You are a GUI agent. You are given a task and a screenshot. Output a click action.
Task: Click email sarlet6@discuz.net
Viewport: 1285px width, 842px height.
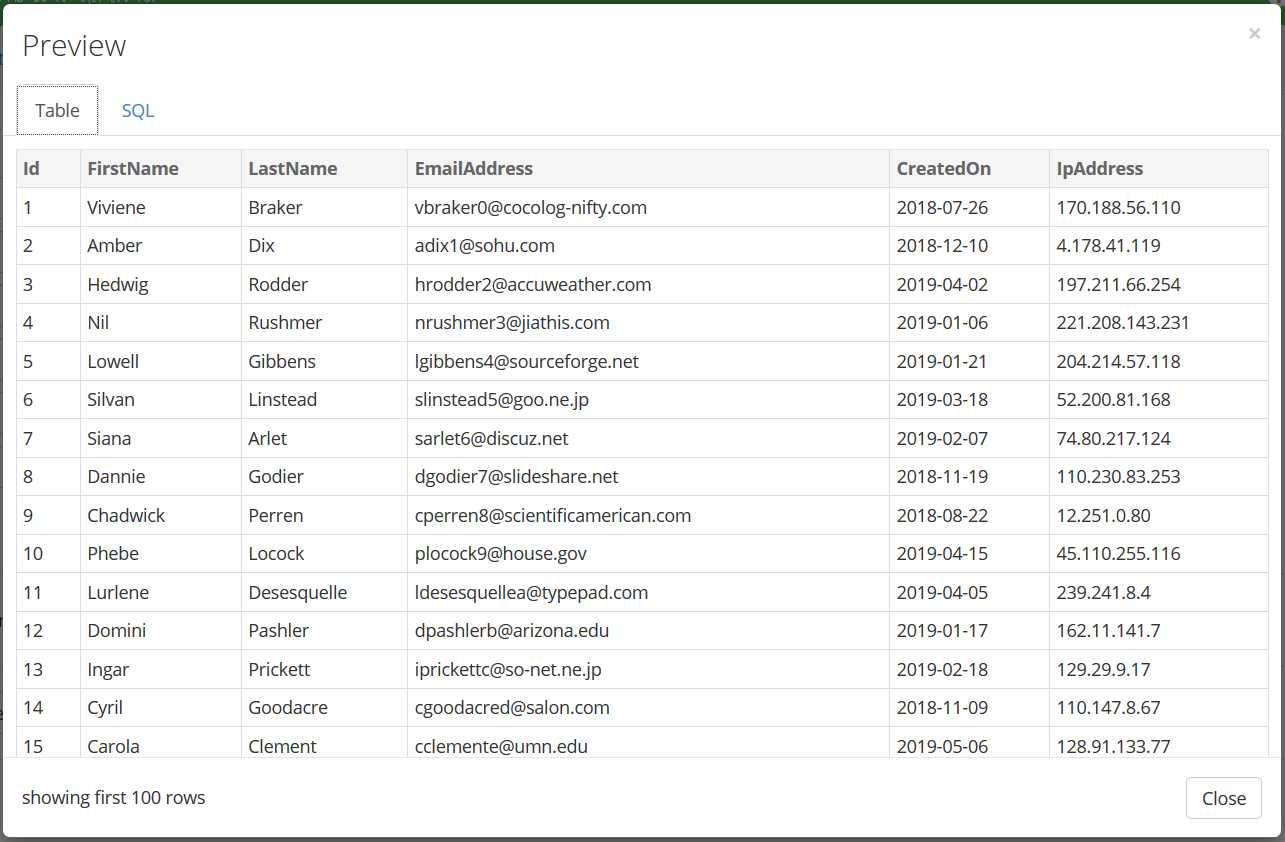[x=492, y=439]
